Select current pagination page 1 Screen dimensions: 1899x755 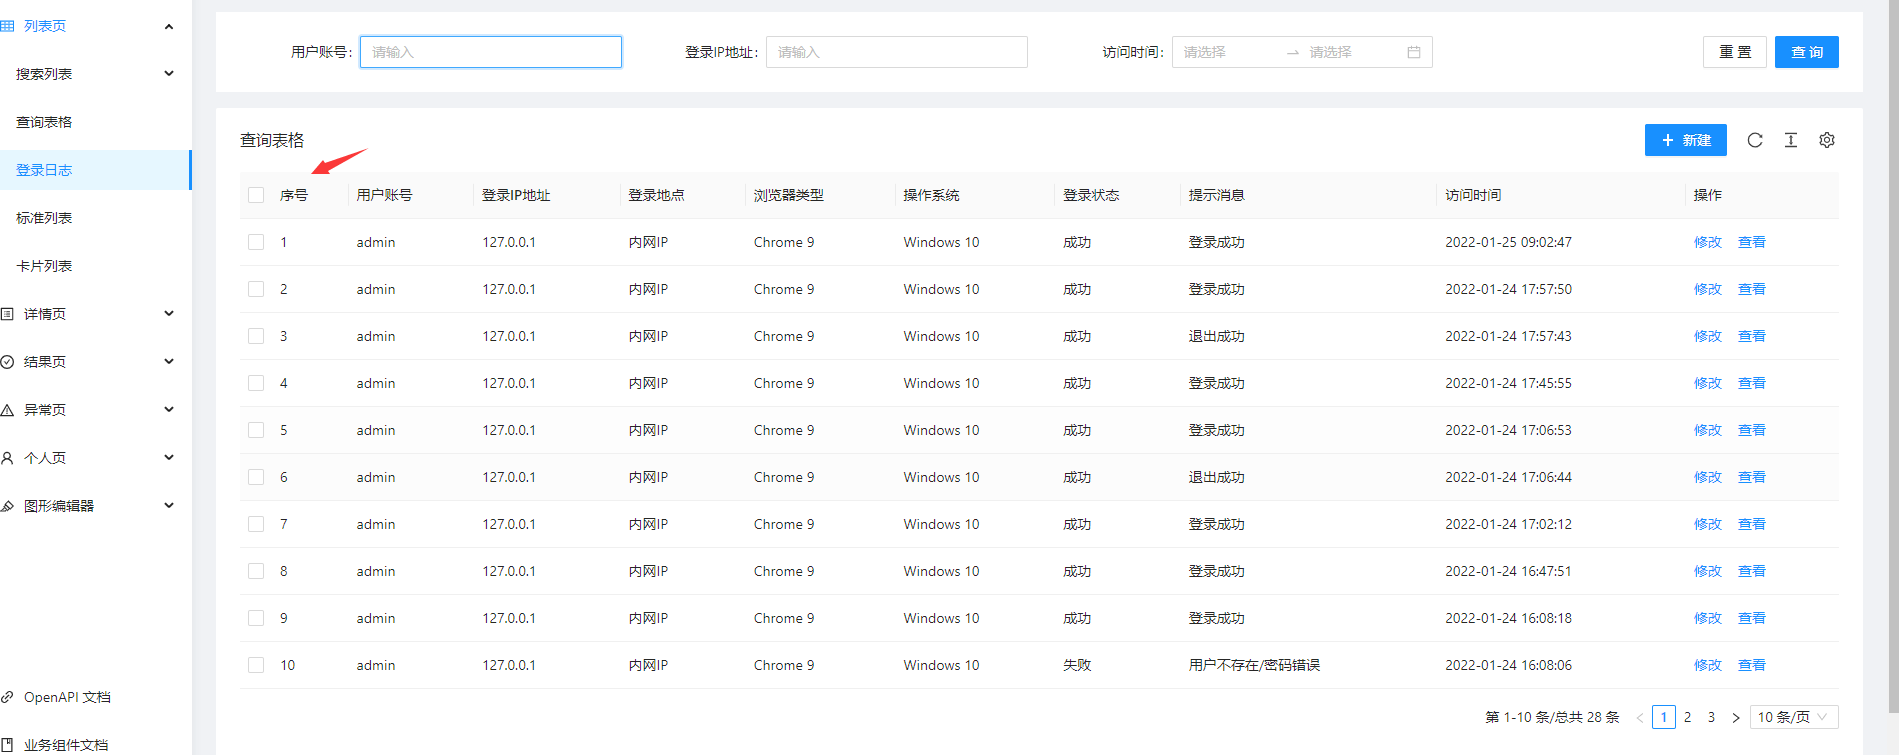tap(1664, 717)
